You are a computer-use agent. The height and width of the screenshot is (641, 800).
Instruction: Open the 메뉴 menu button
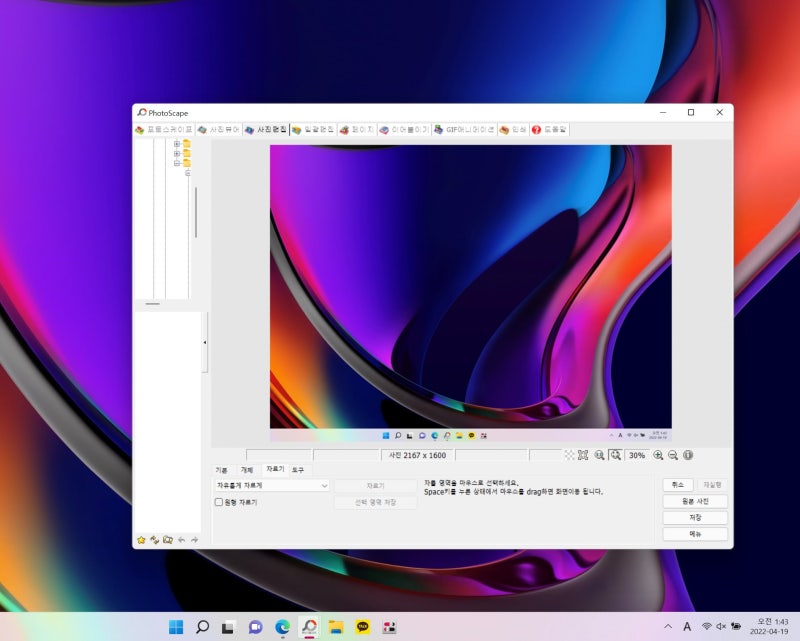tap(695, 534)
